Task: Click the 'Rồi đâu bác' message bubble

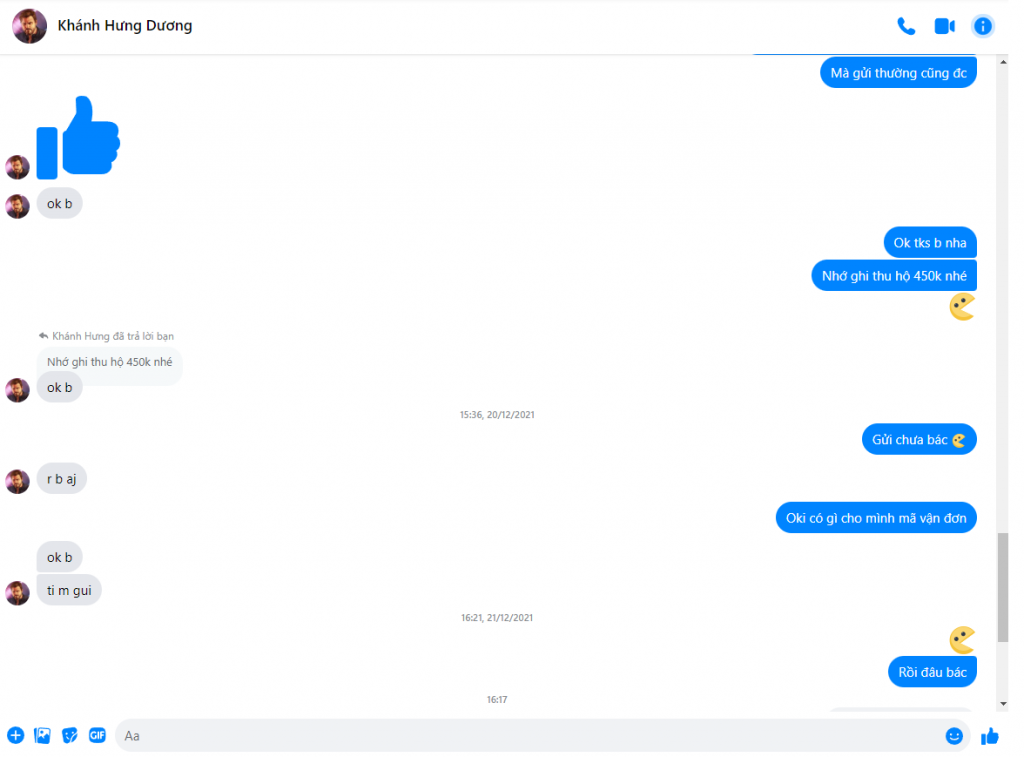Action: (x=932, y=672)
